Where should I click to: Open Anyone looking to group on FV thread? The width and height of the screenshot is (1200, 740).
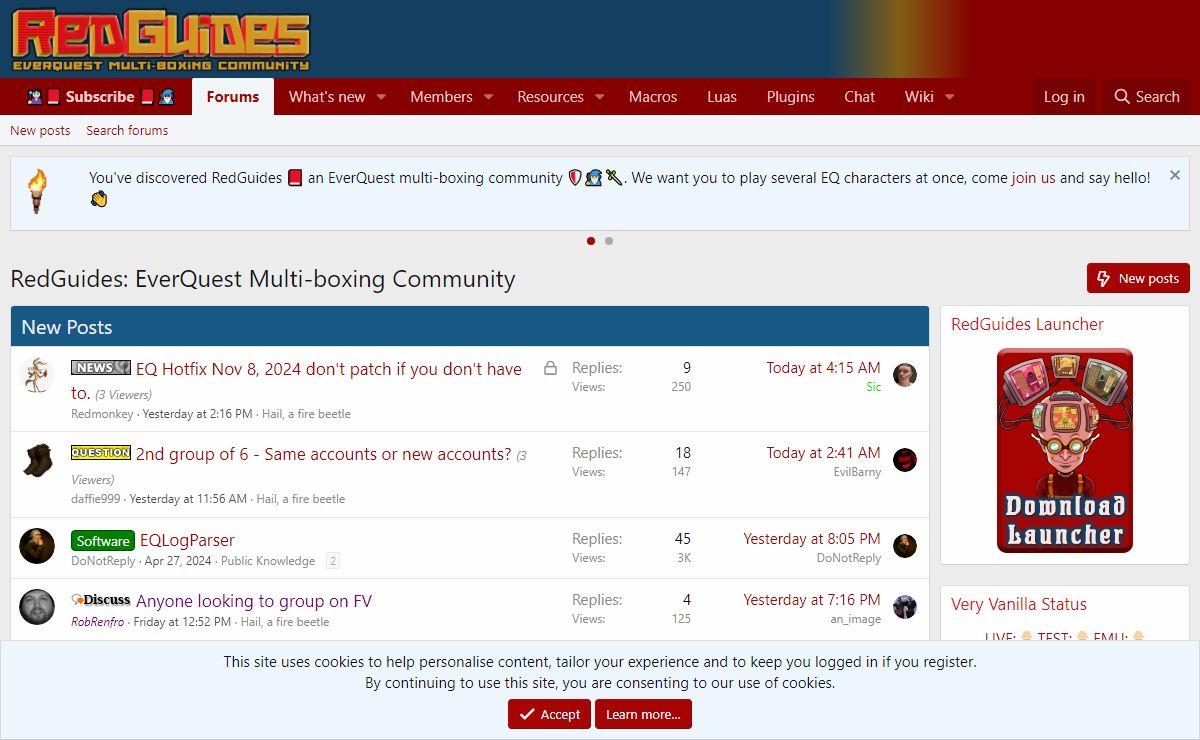[x=254, y=601]
